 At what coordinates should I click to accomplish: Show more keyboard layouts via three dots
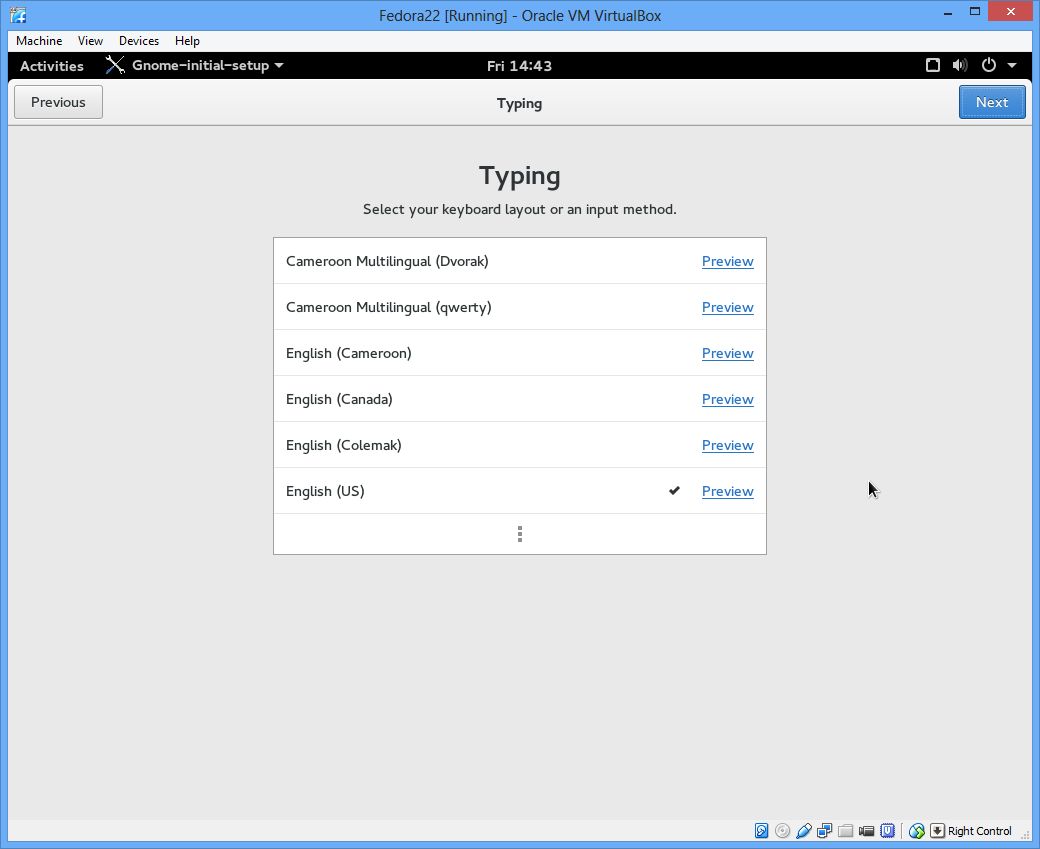520,534
